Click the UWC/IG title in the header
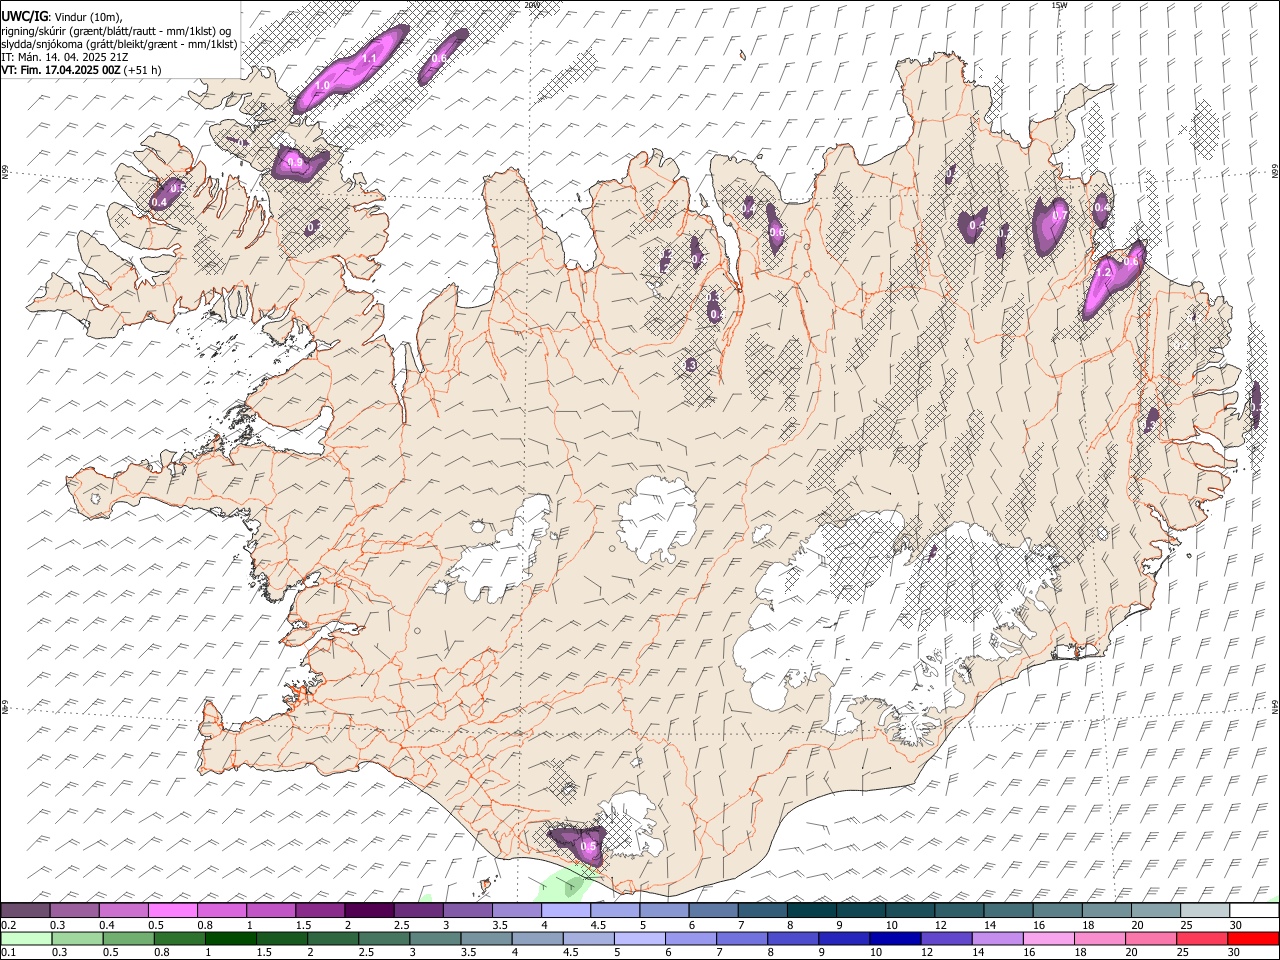This screenshot has height=960, width=1280. coord(24,16)
